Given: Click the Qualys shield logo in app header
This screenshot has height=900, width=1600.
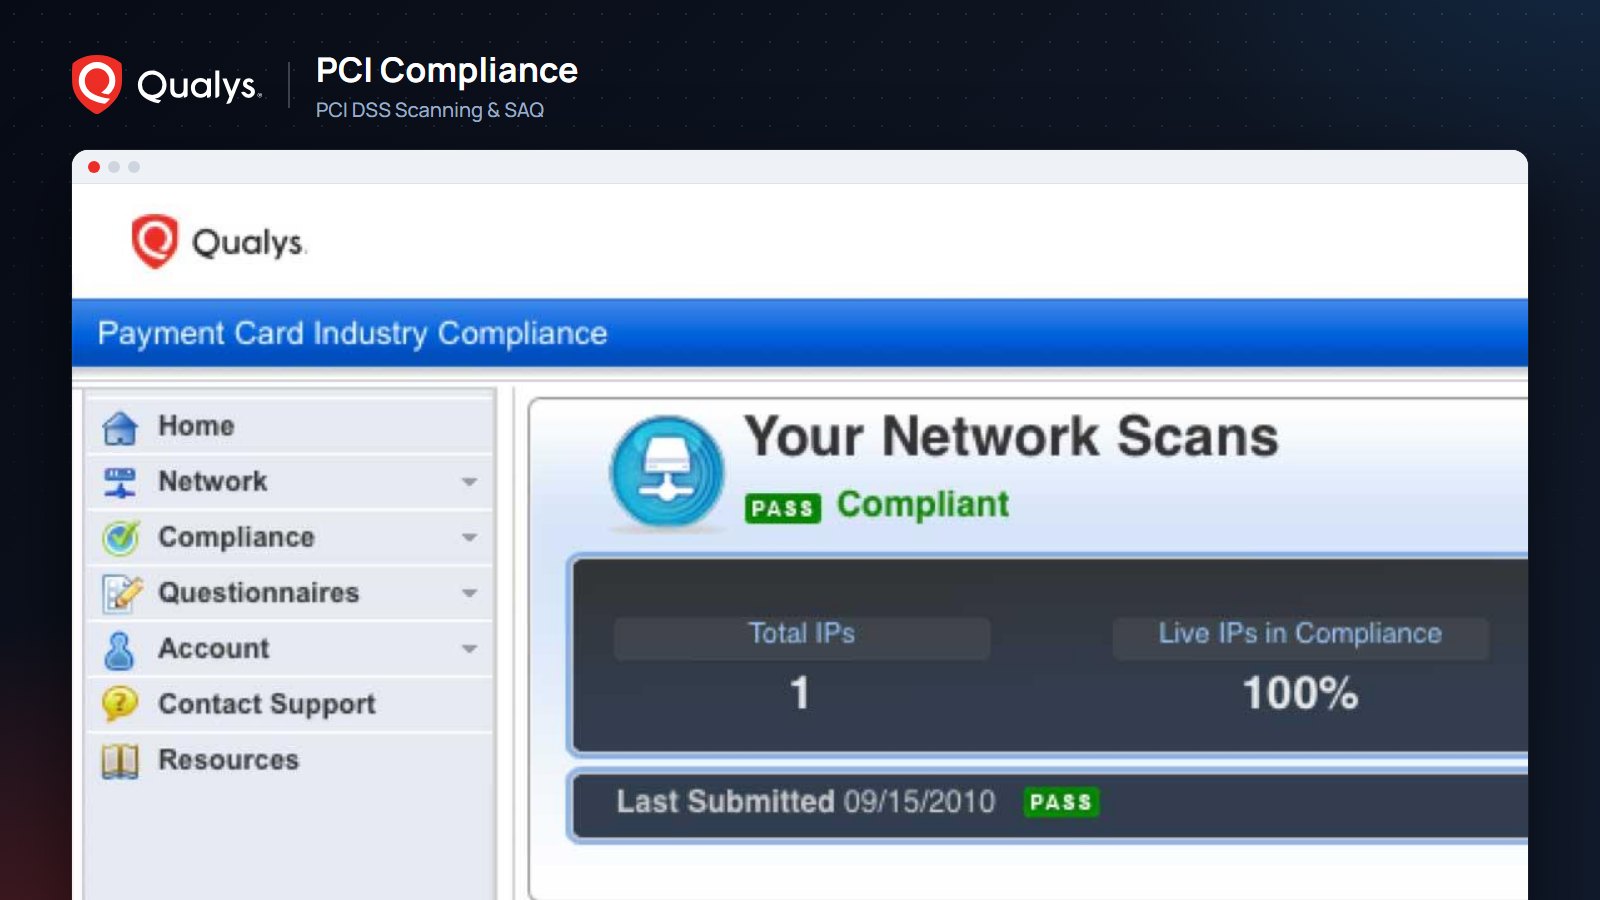Looking at the screenshot, I should 155,241.
